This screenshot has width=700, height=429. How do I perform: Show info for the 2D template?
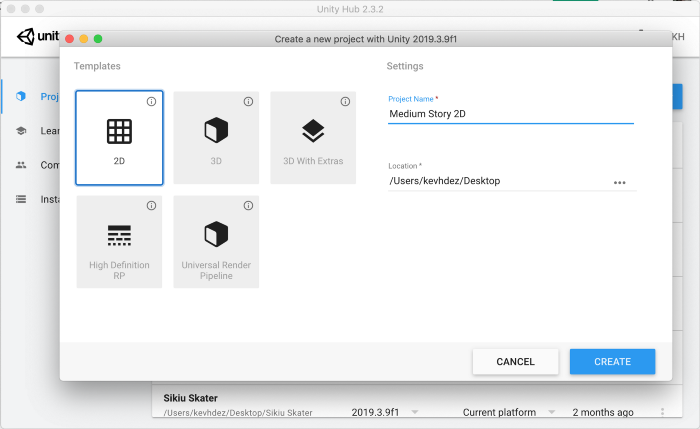click(x=151, y=102)
